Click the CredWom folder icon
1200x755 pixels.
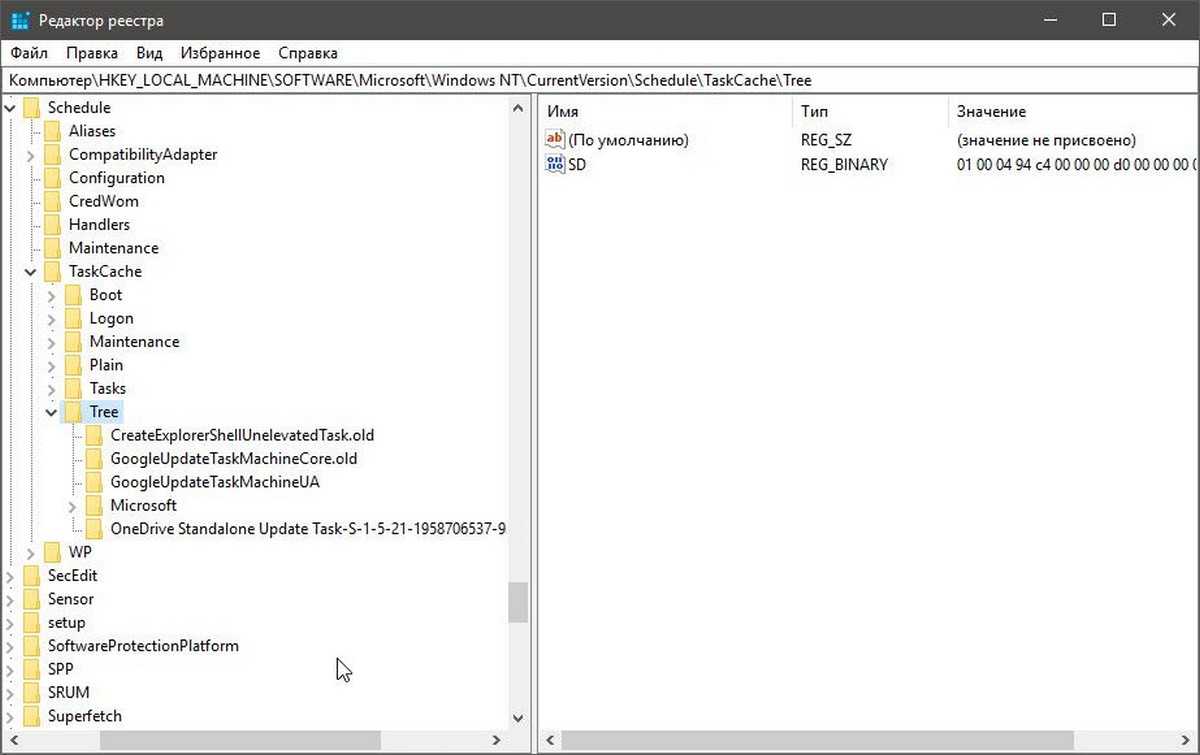[53, 201]
